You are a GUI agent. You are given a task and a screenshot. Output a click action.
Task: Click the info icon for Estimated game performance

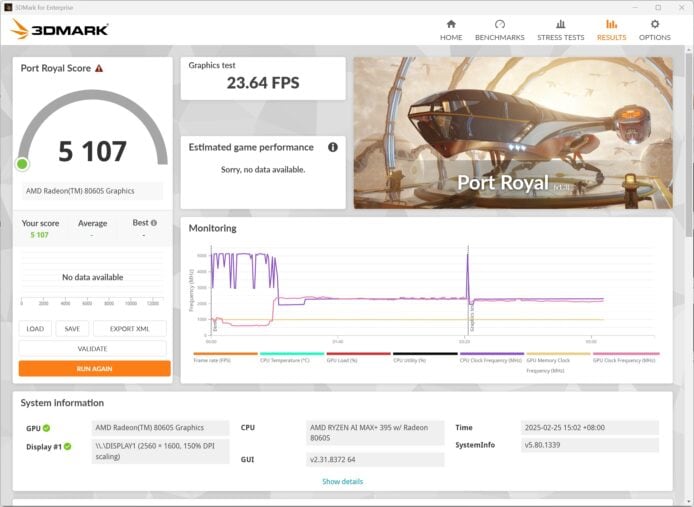[333, 147]
